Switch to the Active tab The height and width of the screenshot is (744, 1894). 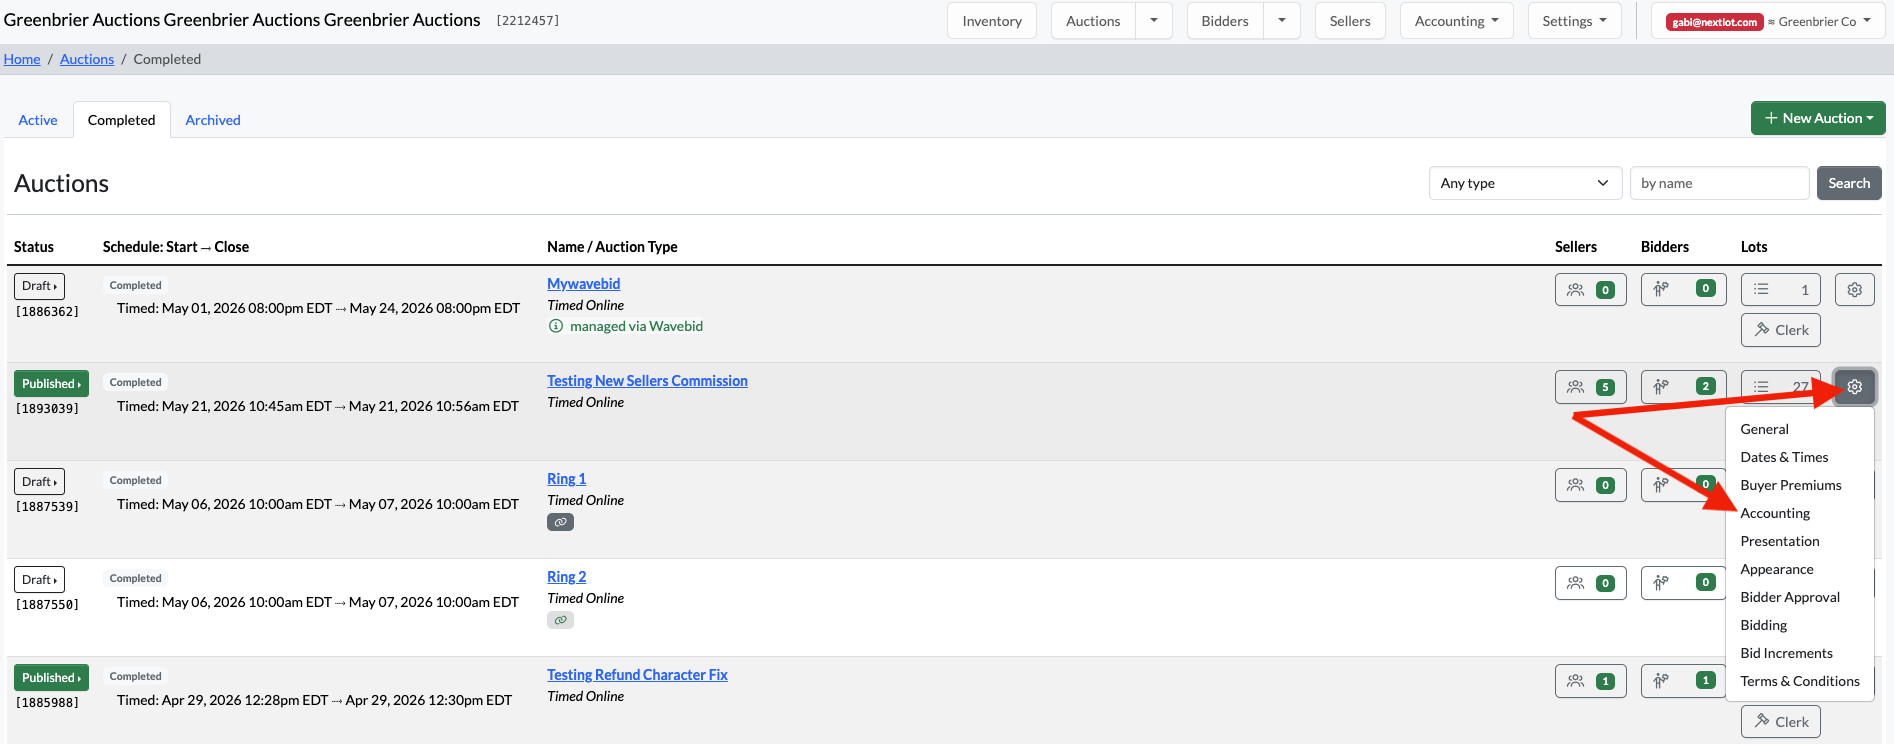point(38,120)
